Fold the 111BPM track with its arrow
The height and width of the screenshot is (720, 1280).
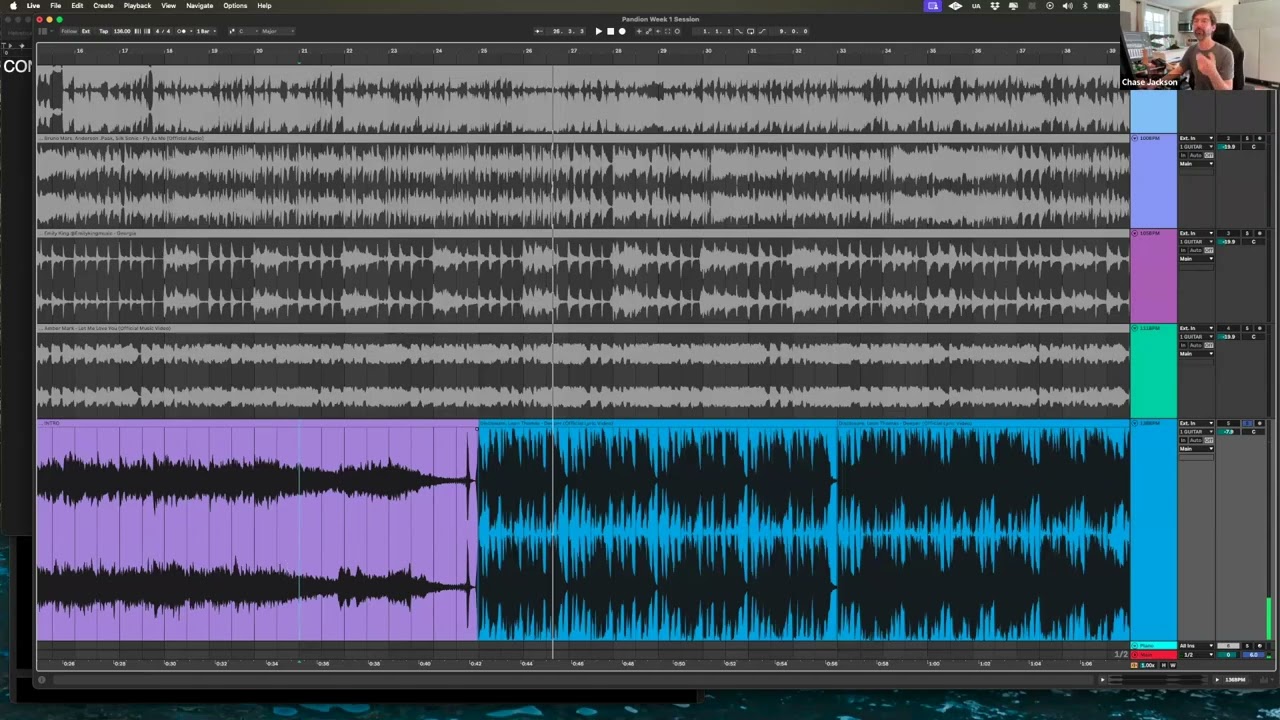click(1135, 328)
